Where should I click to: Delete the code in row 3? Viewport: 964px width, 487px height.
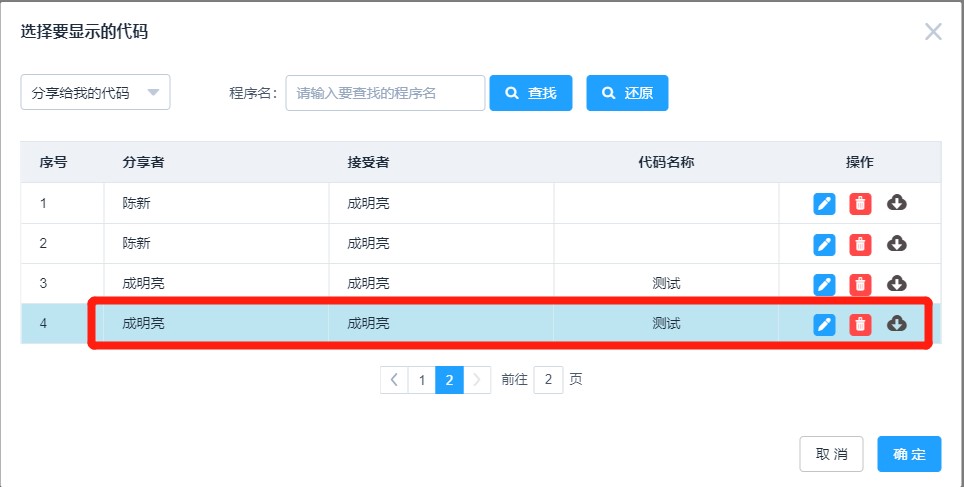click(x=860, y=284)
